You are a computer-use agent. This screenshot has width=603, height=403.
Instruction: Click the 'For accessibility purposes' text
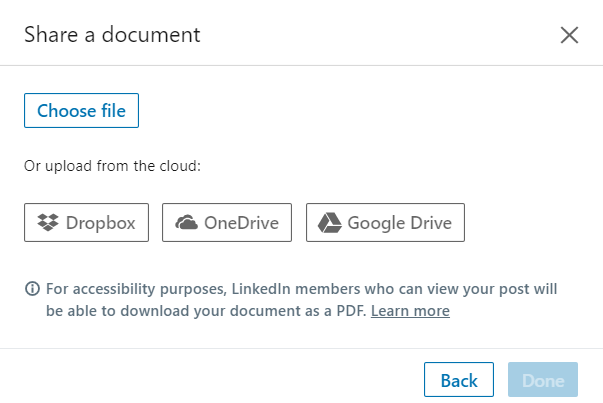coord(135,290)
